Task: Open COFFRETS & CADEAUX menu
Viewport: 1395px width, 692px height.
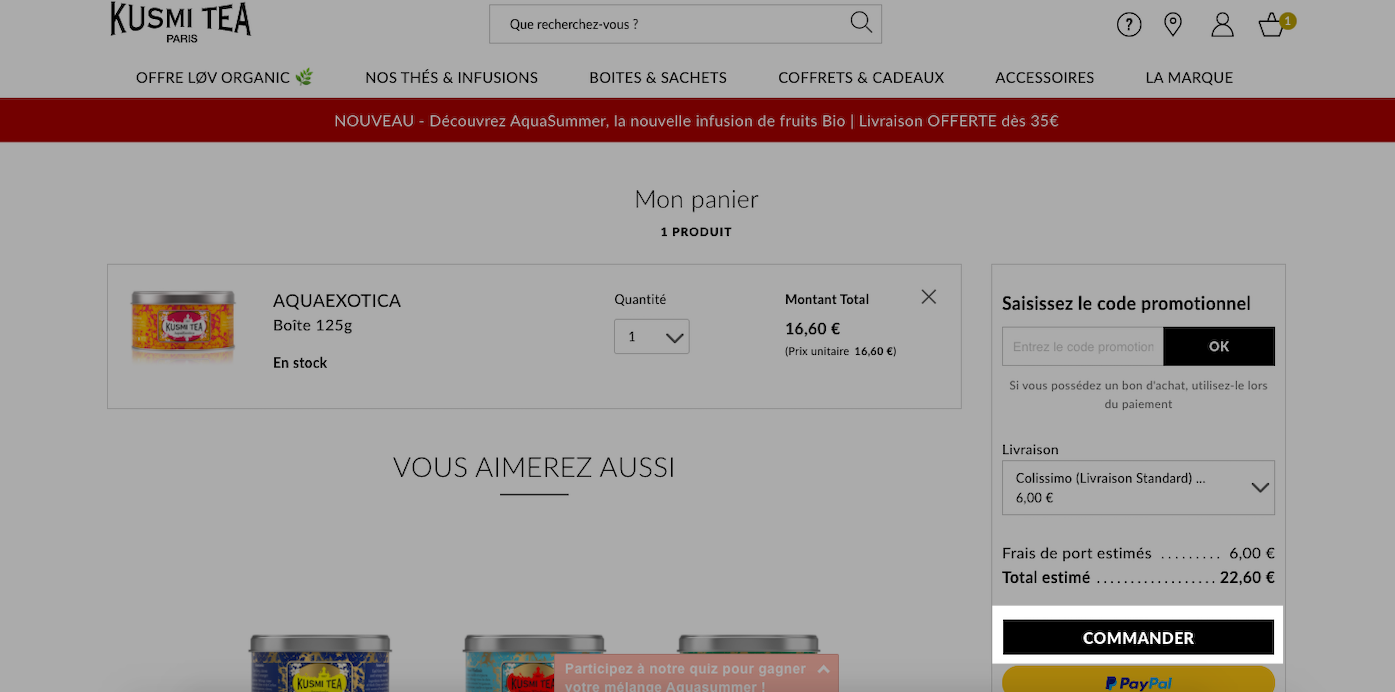Action: [861, 77]
